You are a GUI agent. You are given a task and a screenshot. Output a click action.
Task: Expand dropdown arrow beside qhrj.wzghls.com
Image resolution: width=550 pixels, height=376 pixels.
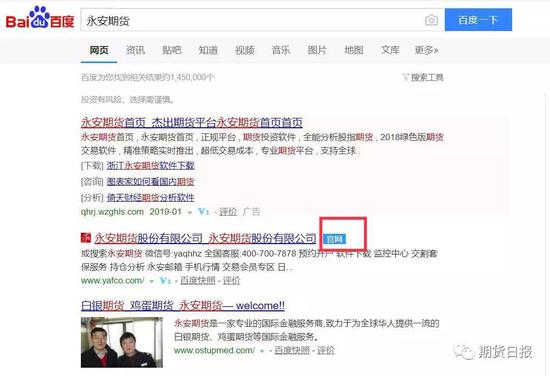click(190, 213)
